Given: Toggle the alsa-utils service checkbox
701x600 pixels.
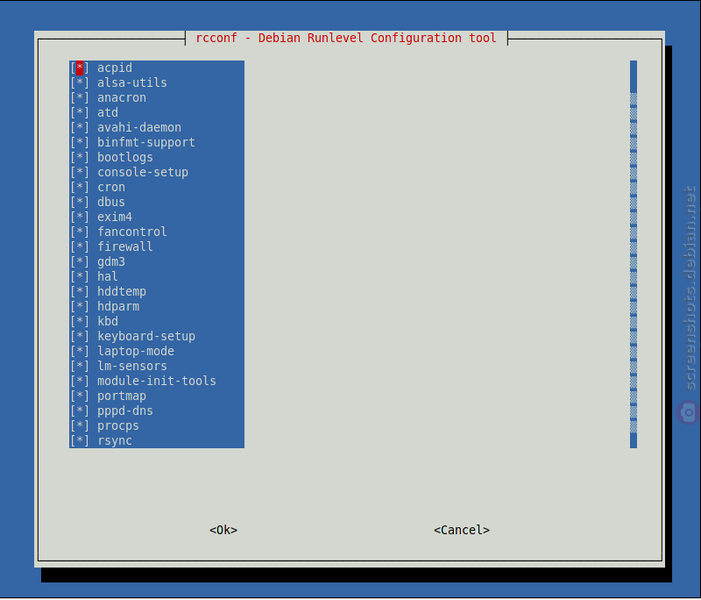Looking at the screenshot, I should tap(80, 83).
